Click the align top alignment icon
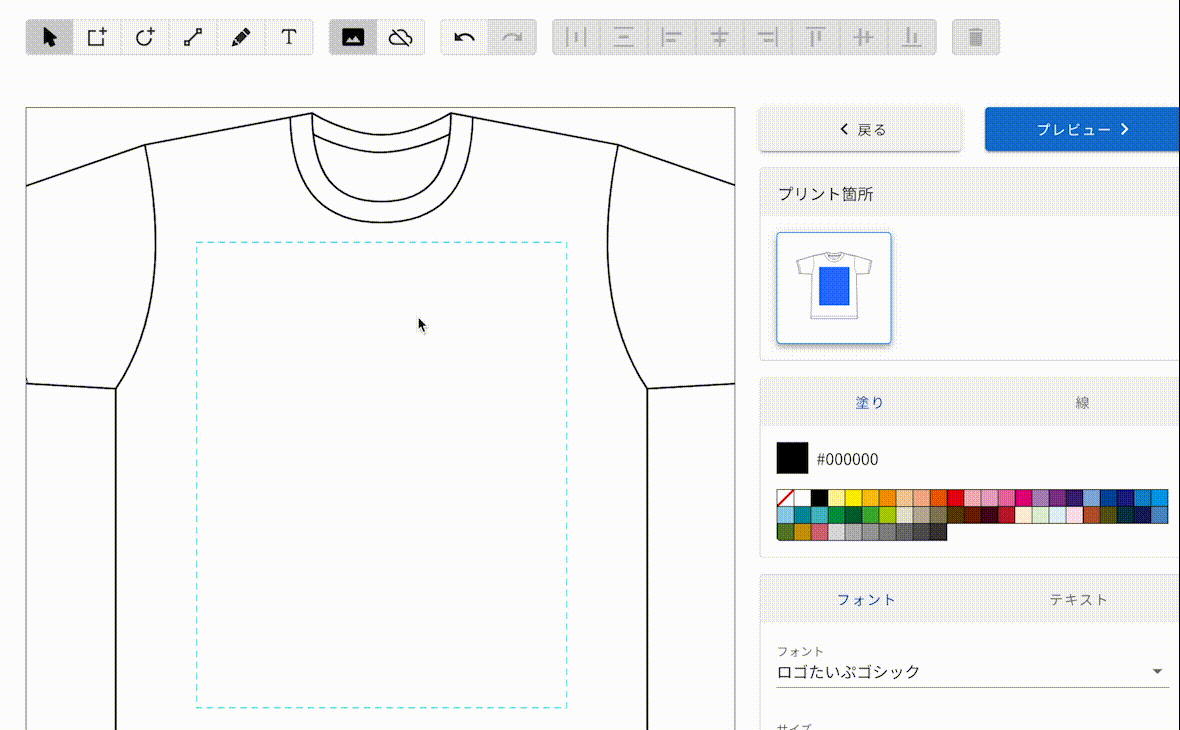 816,37
